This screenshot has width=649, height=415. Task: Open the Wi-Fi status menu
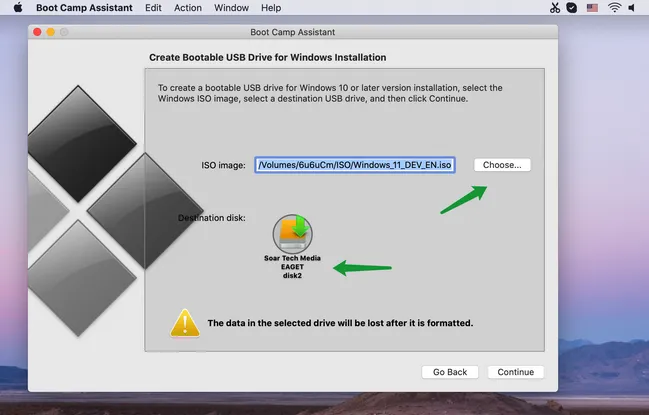614,7
